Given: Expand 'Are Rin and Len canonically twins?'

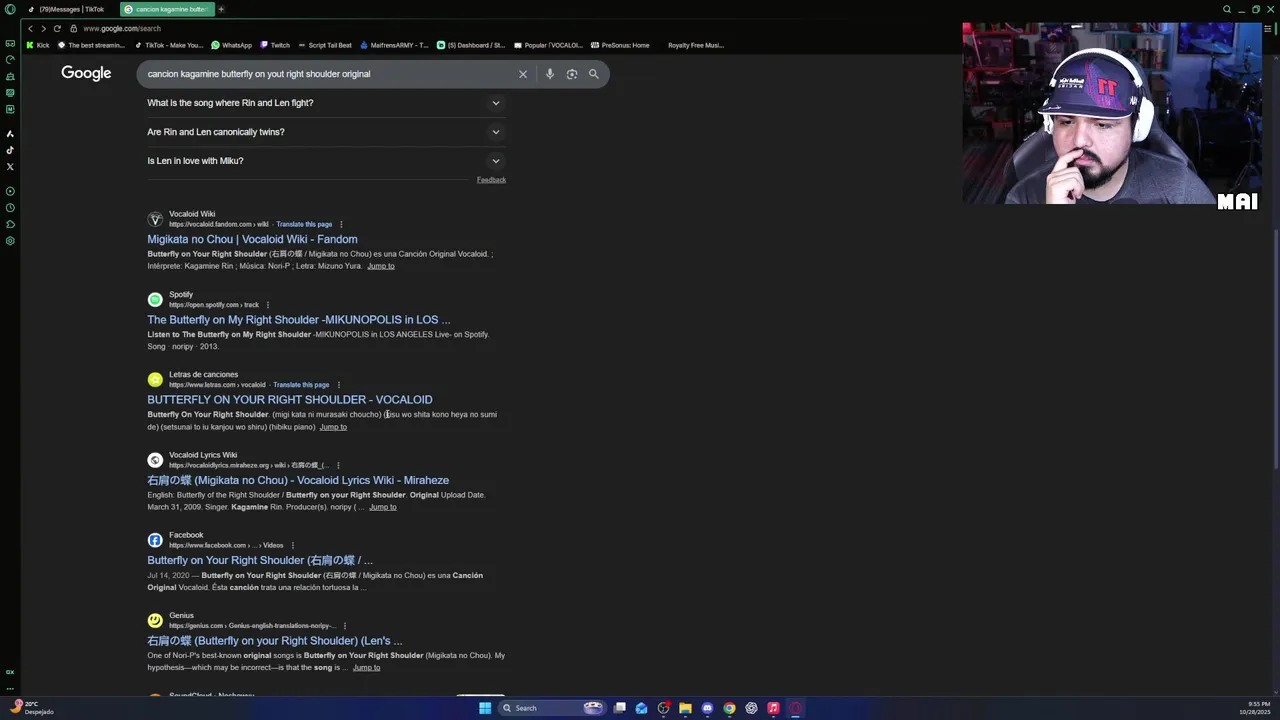Looking at the screenshot, I should click(x=326, y=132).
